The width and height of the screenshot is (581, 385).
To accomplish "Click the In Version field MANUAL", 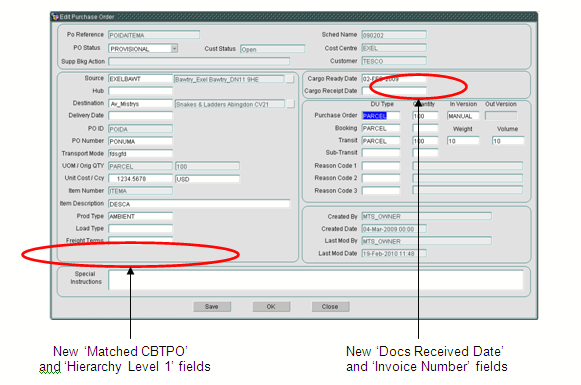I will click(x=463, y=116).
